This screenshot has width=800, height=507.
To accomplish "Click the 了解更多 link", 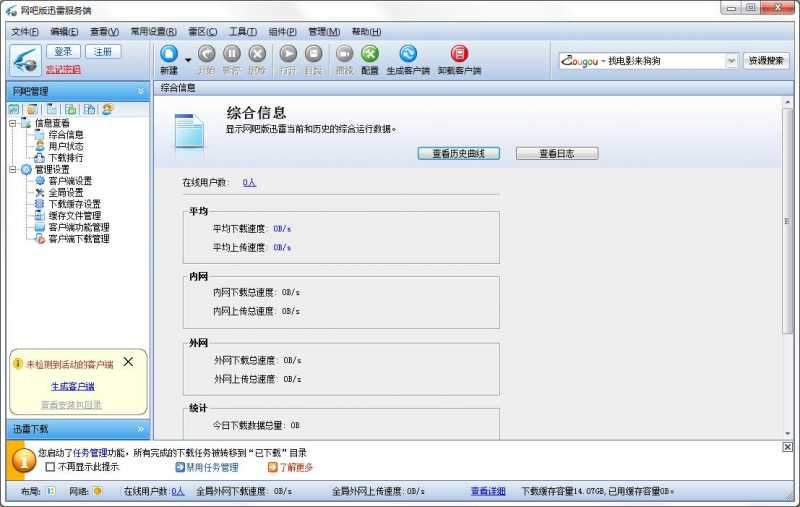I will pyautogui.click(x=296, y=467).
